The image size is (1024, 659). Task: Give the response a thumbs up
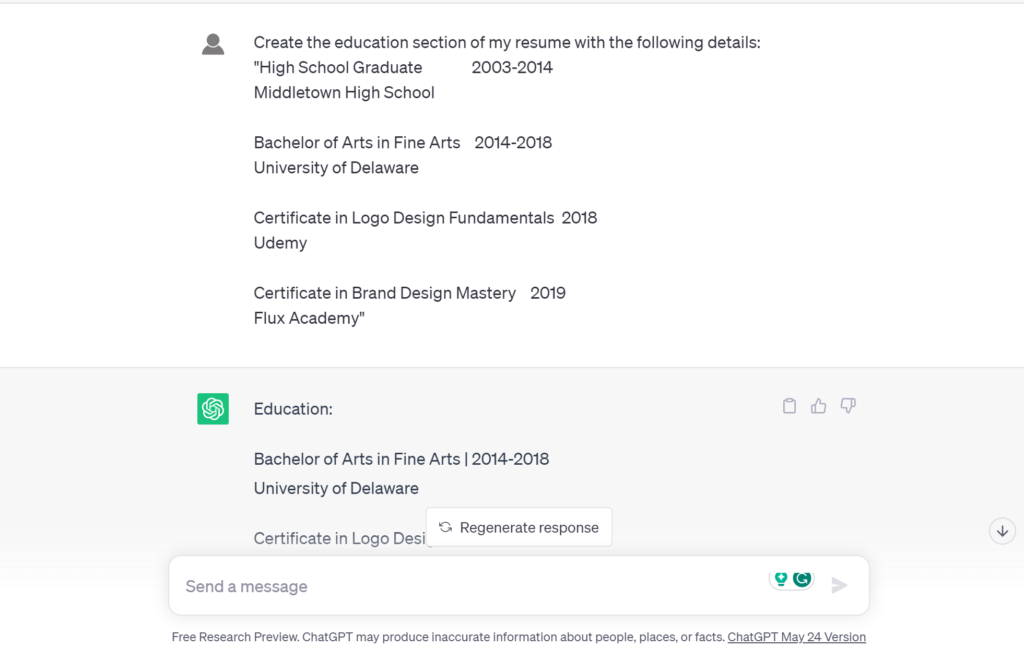click(818, 406)
